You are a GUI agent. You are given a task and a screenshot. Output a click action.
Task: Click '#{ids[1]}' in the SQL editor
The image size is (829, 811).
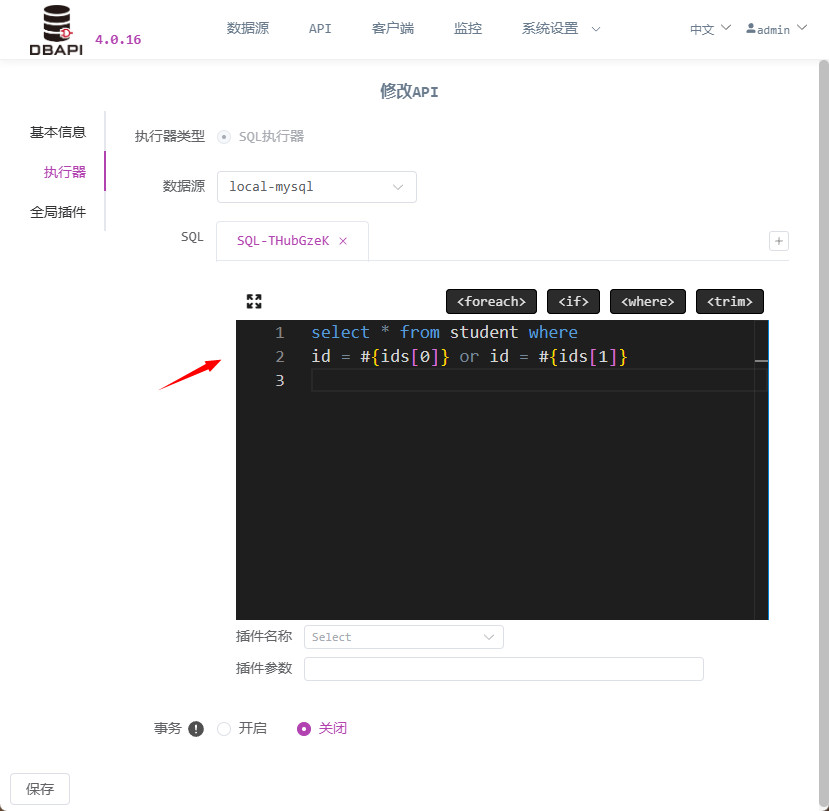pyautogui.click(x=583, y=356)
